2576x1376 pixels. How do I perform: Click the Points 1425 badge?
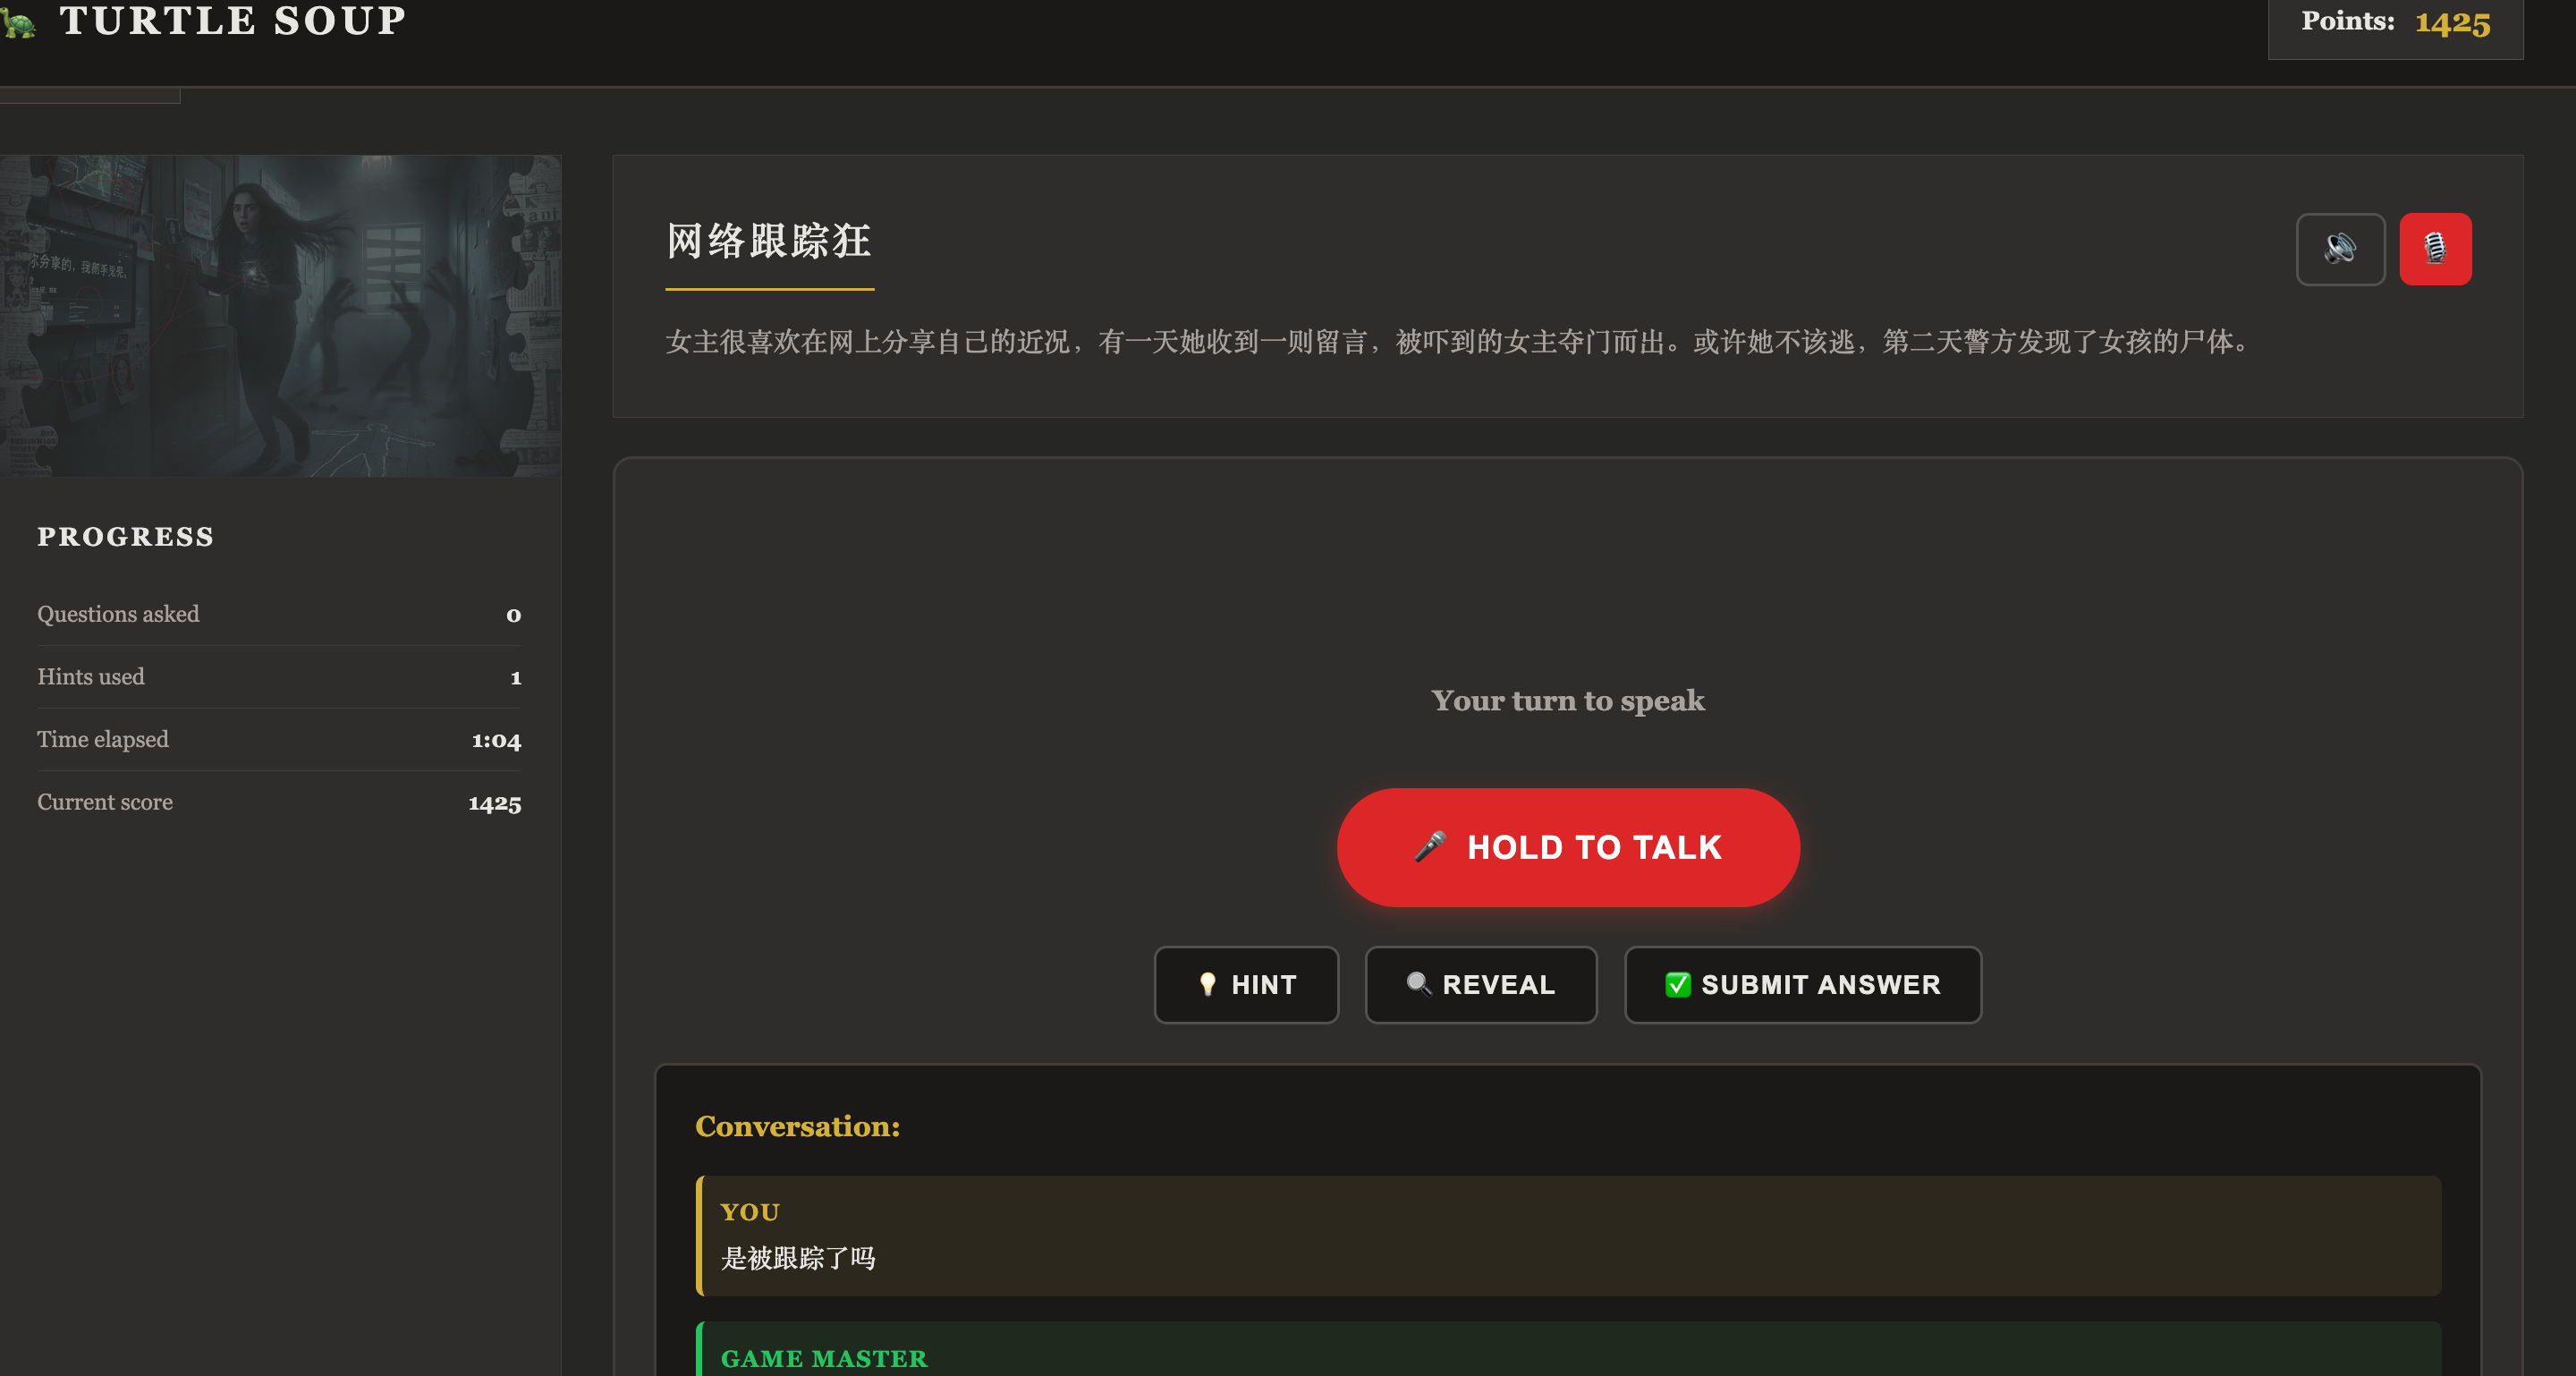click(x=2395, y=23)
